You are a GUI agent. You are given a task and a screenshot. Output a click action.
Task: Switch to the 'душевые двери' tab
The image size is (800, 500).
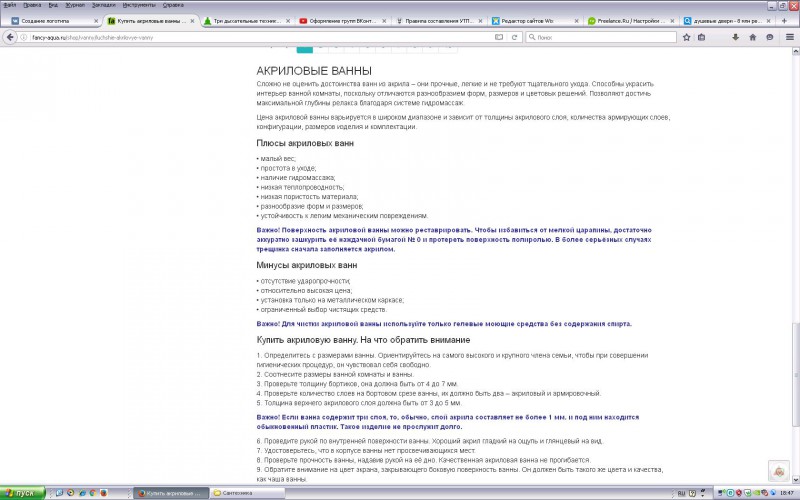point(727,21)
